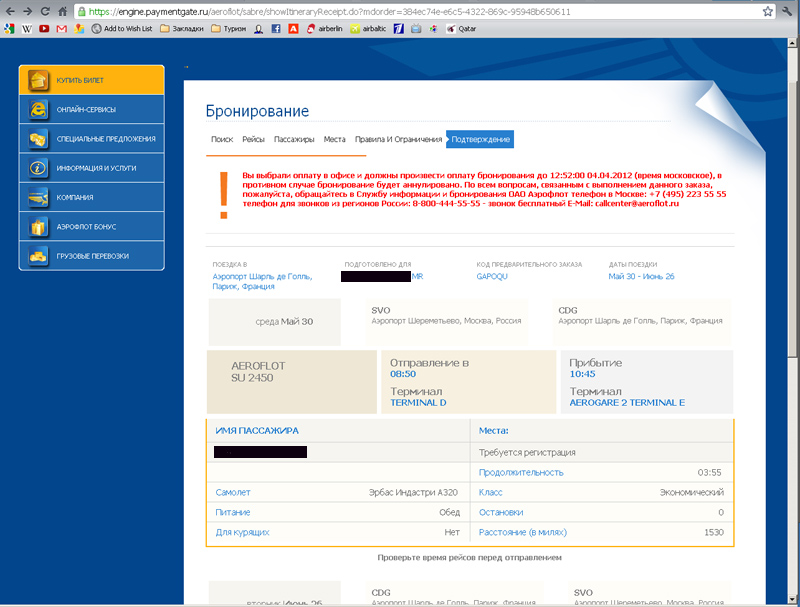Open the Facebook bookmark
Screen dimensions: 800x607
[x=276, y=29]
